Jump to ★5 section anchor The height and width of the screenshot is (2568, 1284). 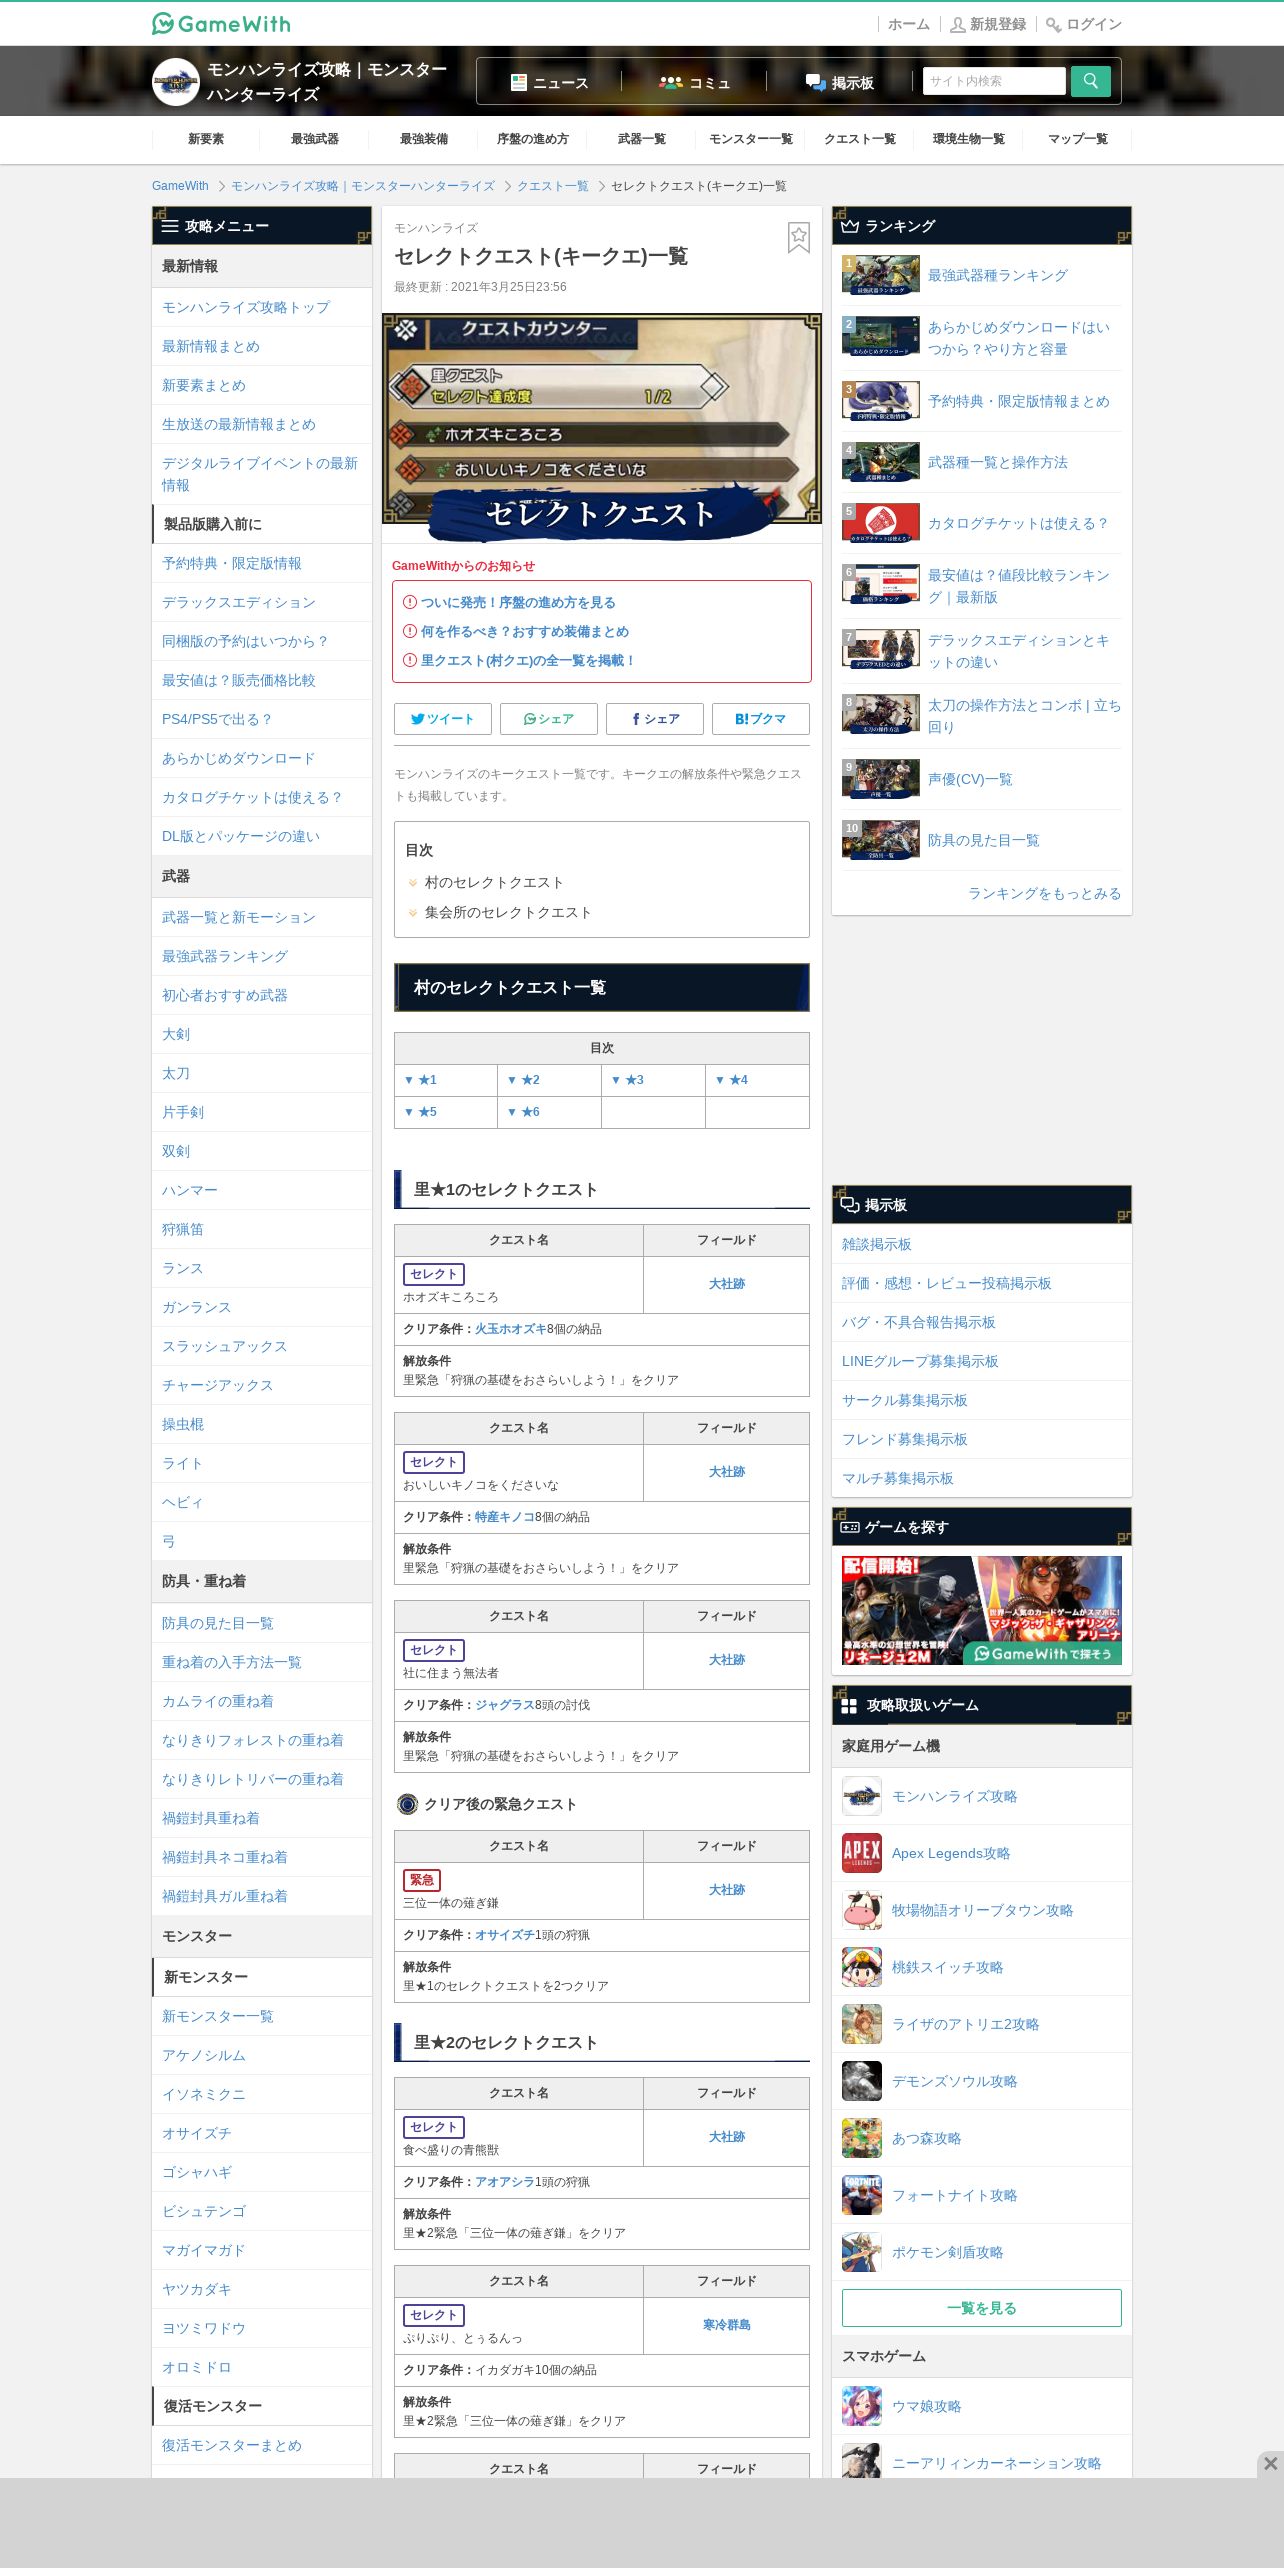(x=421, y=1112)
